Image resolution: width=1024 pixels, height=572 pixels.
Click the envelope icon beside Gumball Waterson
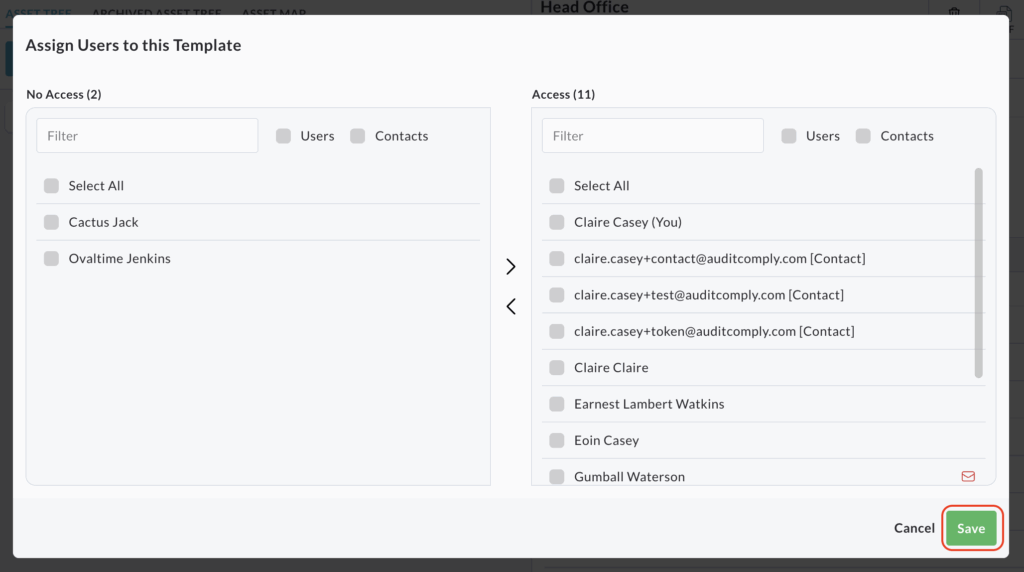(x=967, y=477)
